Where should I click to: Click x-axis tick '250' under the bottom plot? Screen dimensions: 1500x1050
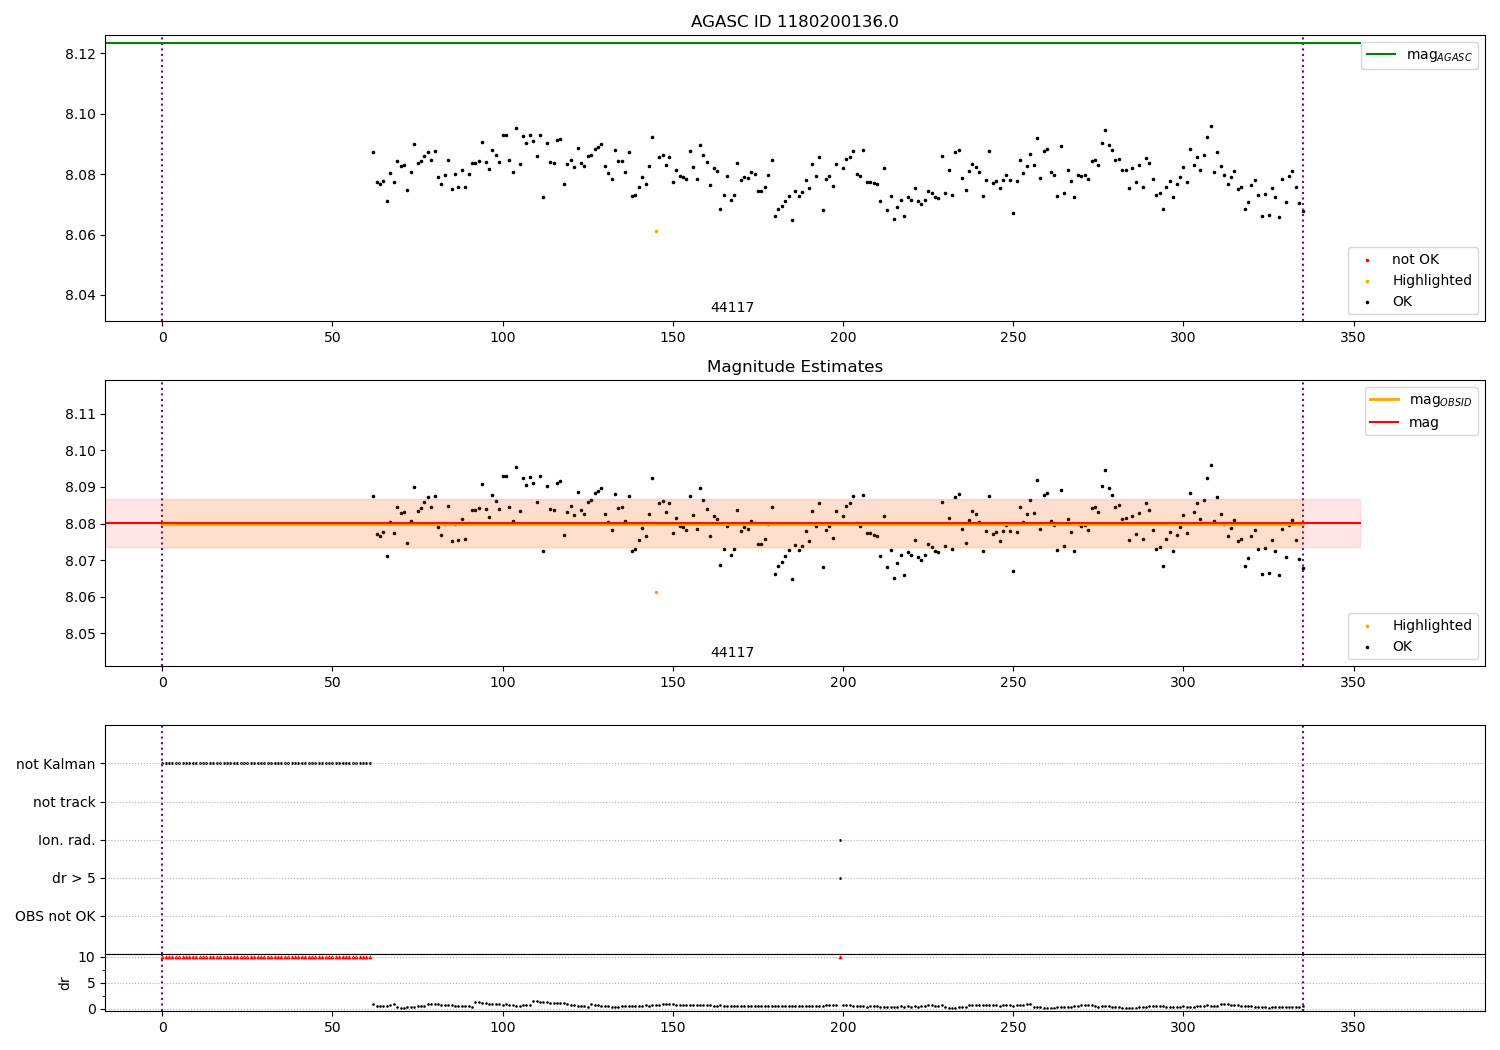click(1013, 1027)
